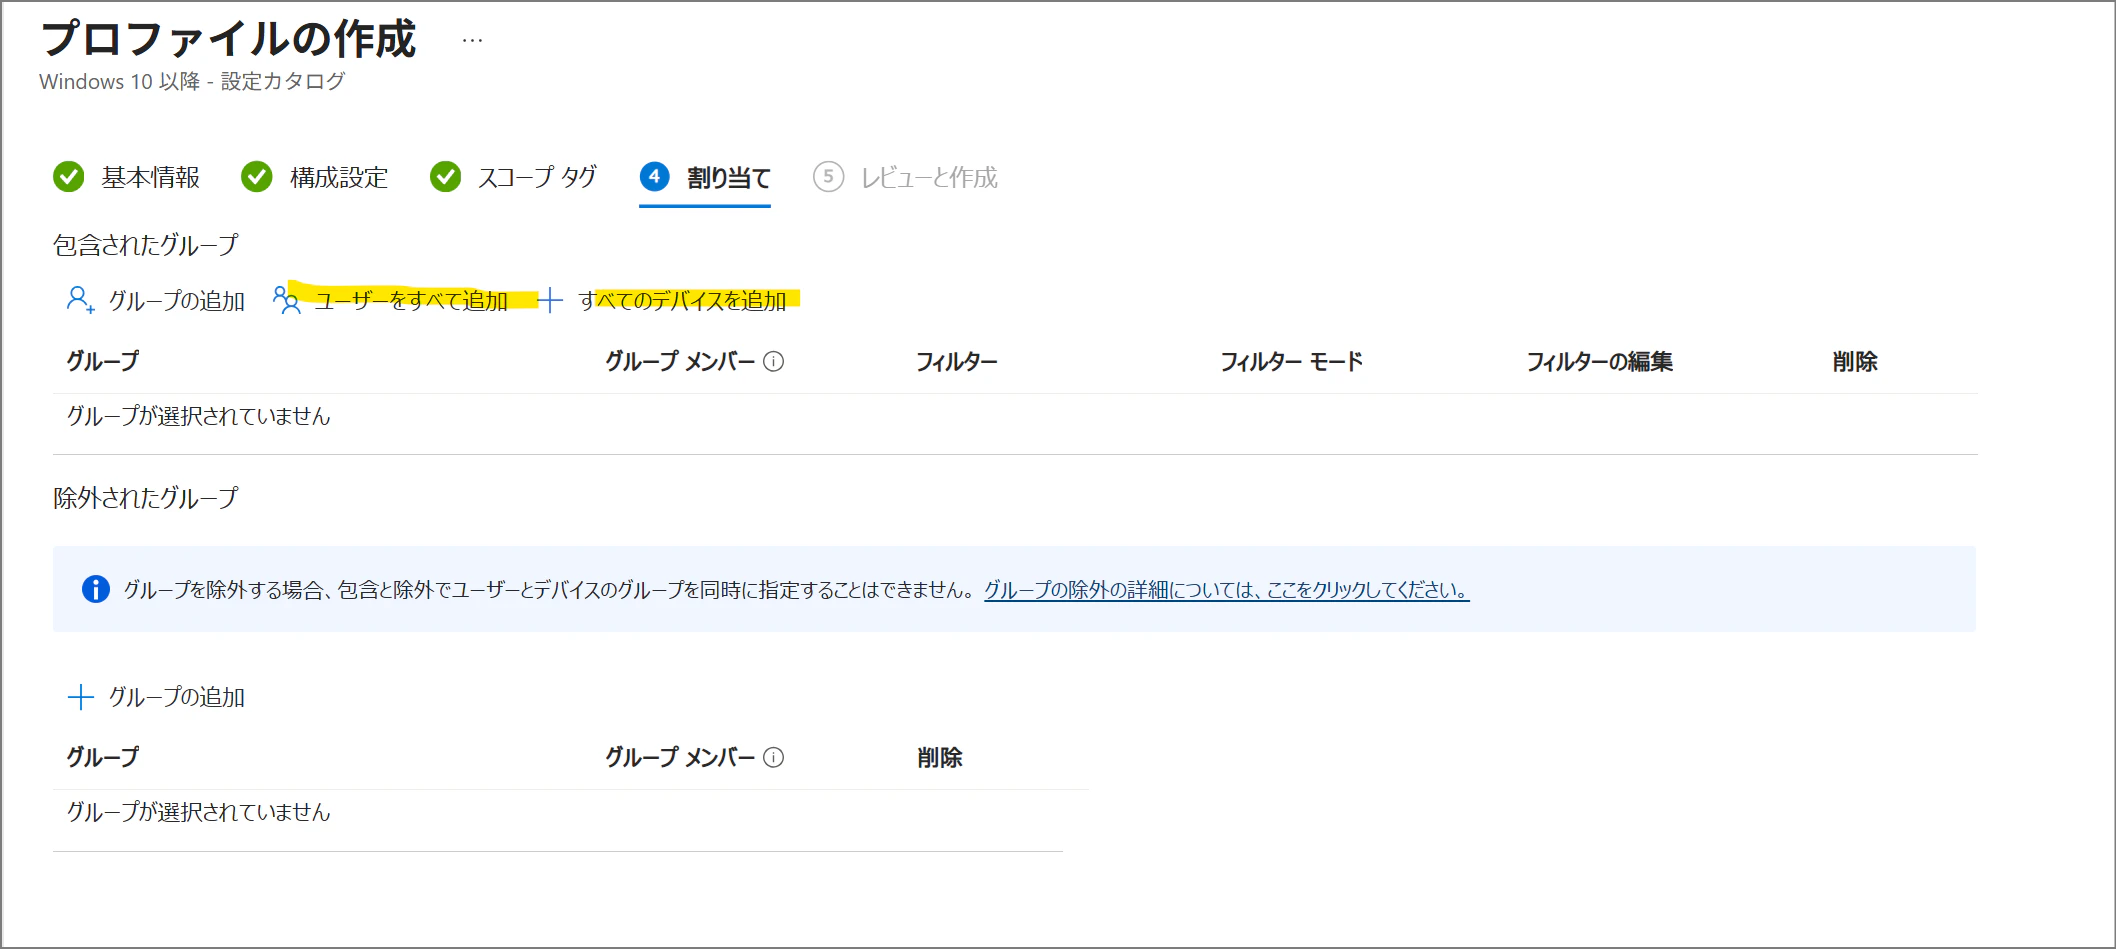
Task: Open the グループの除外の詳細 link
Action: tap(1227, 590)
